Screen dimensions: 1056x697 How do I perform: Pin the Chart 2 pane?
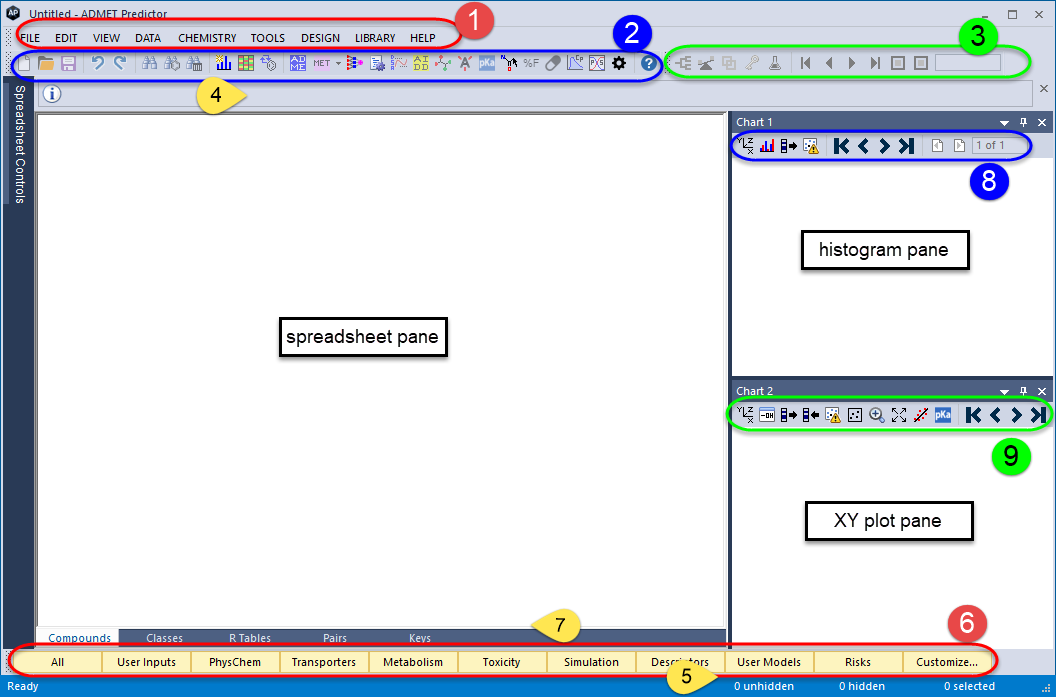click(1024, 391)
